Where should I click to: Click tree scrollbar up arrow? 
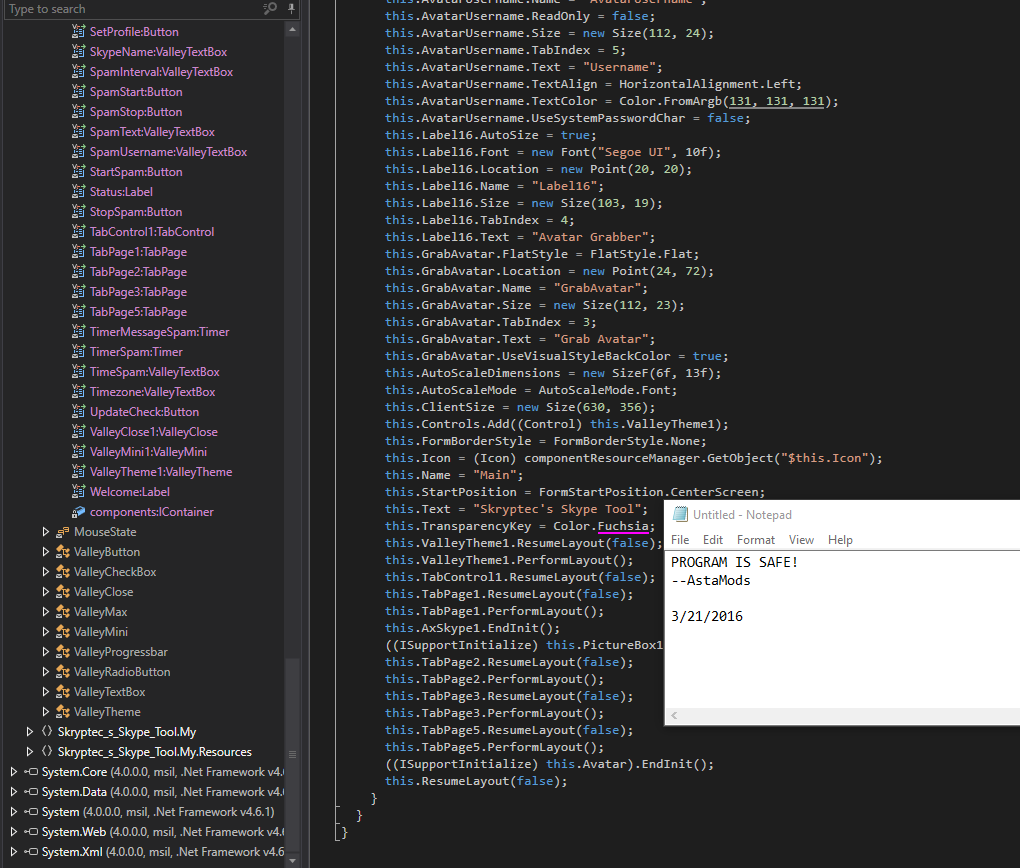tap(292, 29)
